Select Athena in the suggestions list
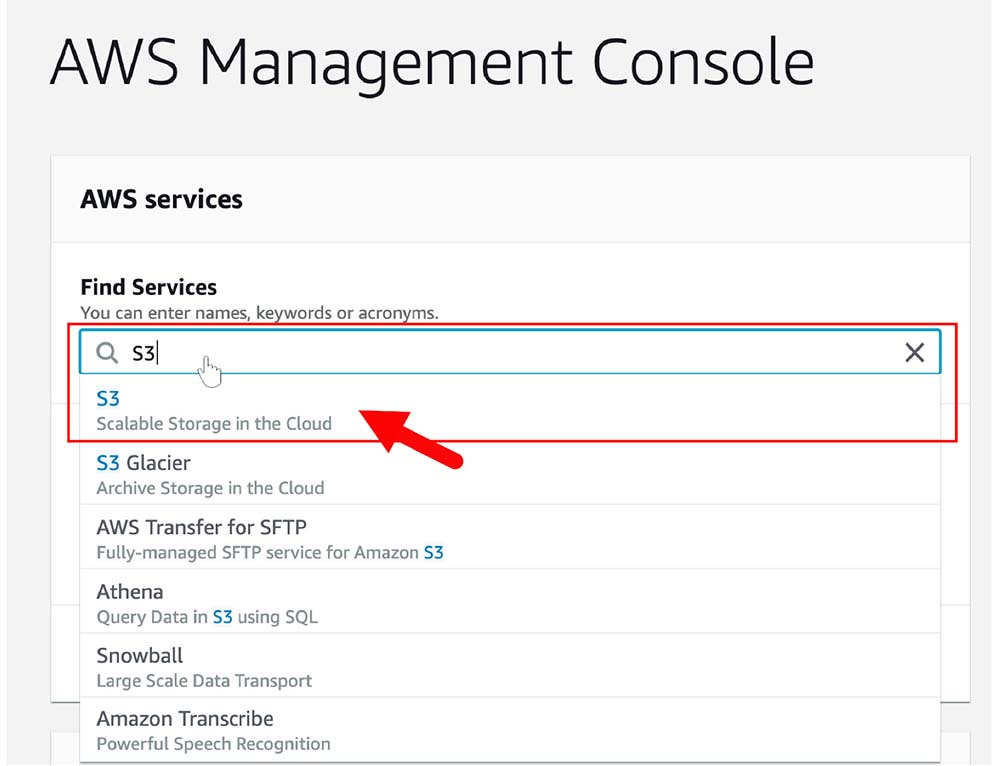The height and width of the screenshot is (766, 1000). point(130,592)
